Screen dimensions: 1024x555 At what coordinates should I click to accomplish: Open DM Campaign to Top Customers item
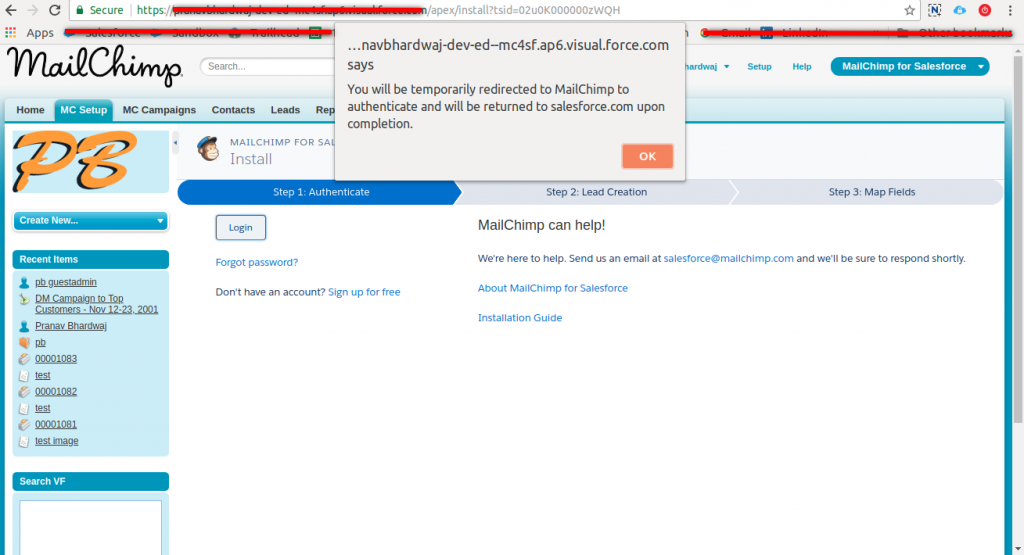(x=97, y=304)
